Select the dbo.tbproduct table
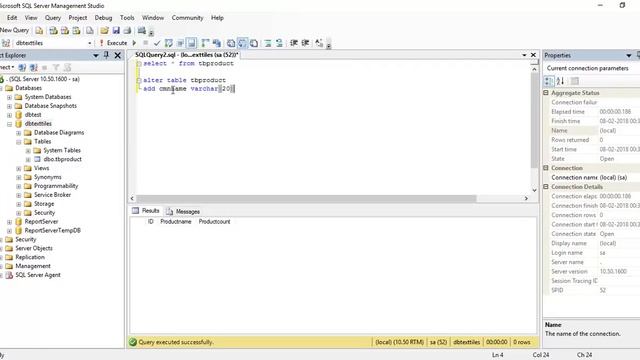Viewport: 640px width, 360px height. tap(62, 159)
